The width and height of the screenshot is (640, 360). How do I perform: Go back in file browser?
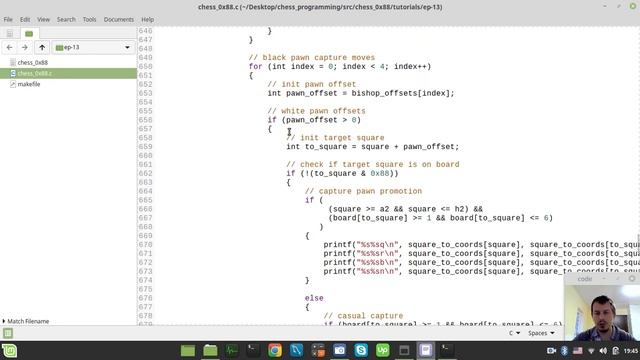click(9, 47)
